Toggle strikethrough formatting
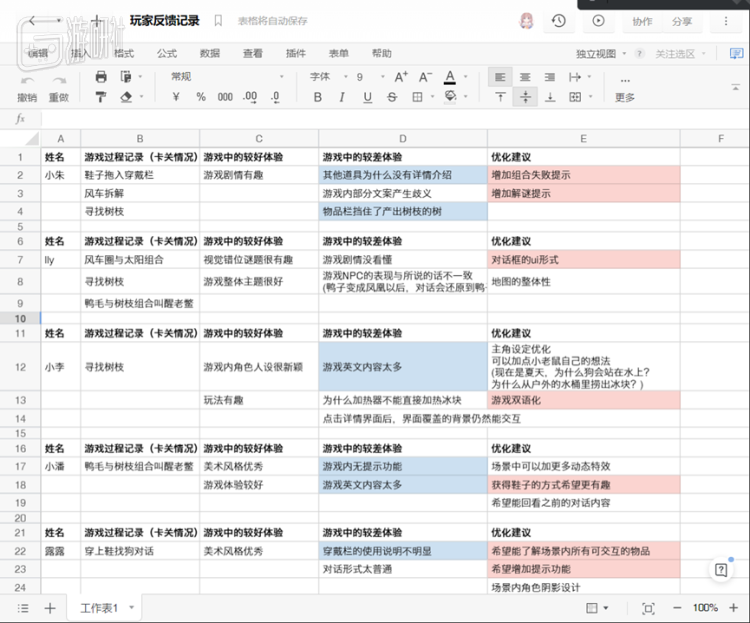Image resolution: width=750 pixels, height=623 pixels. 392,97
